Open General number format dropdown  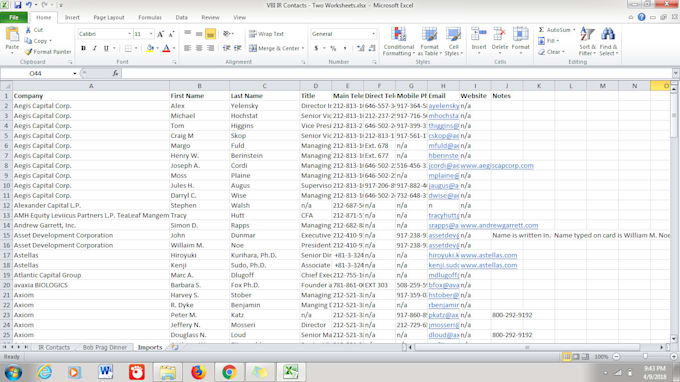(373, 34)
